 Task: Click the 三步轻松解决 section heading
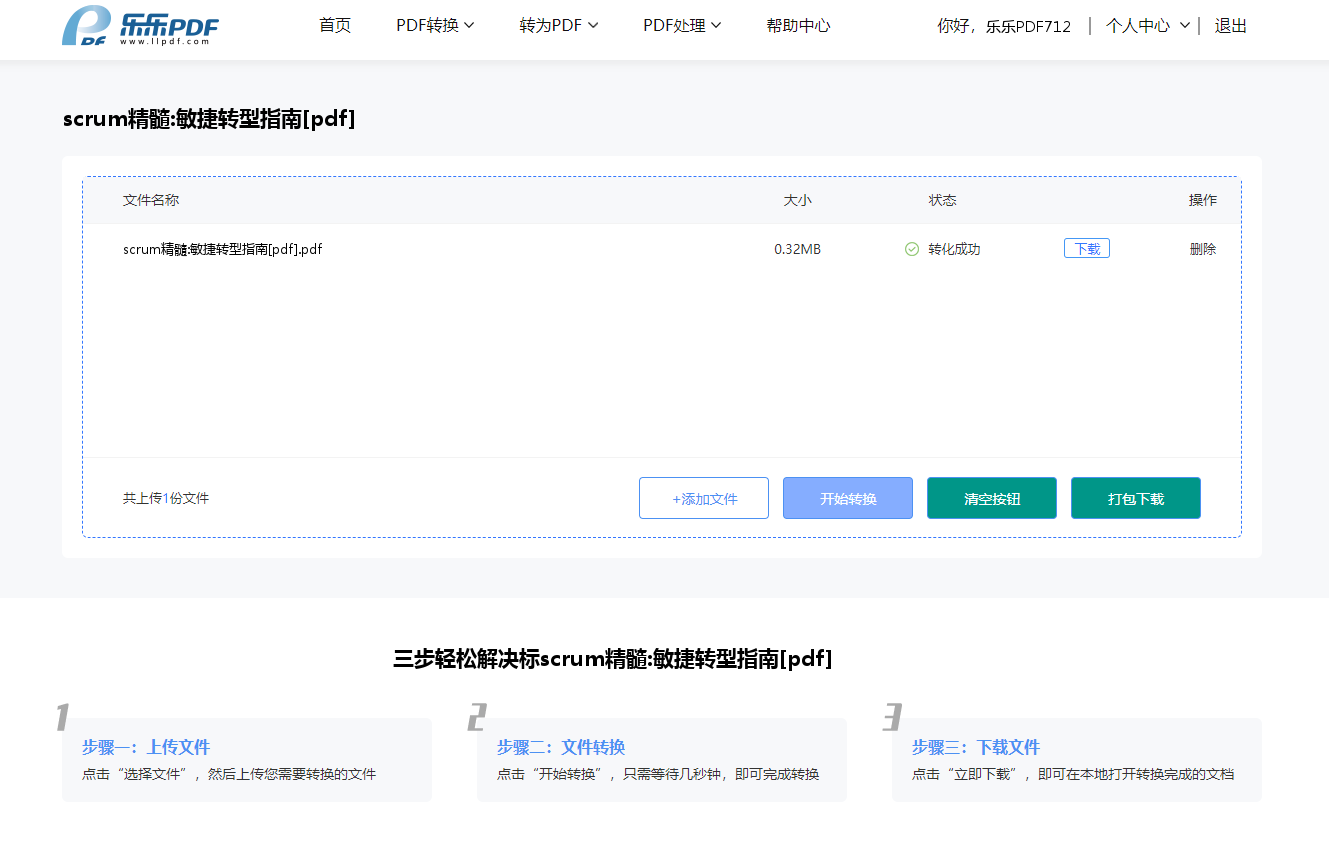point(612,658)
